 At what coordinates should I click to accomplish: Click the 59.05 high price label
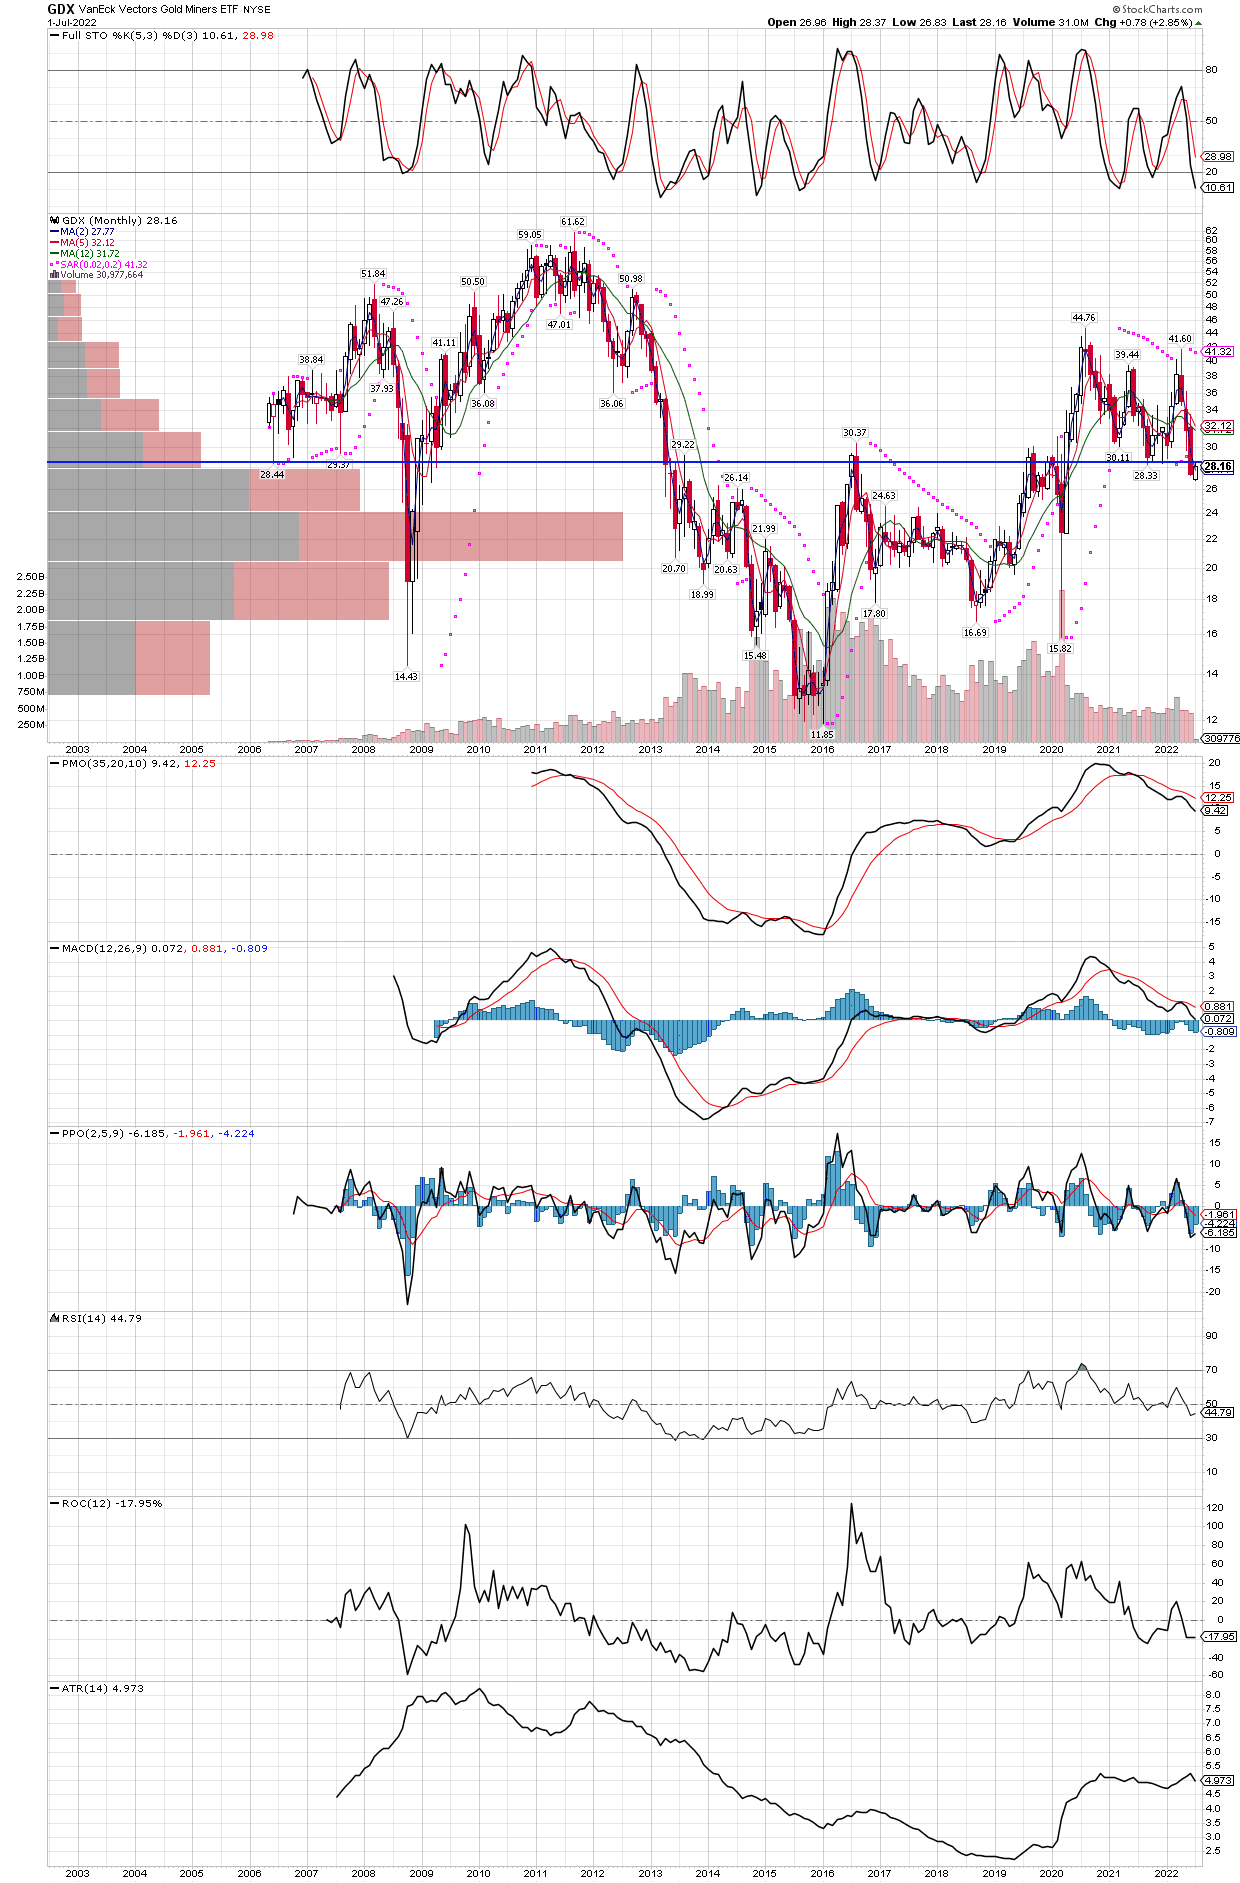click(x=529, y=234)
